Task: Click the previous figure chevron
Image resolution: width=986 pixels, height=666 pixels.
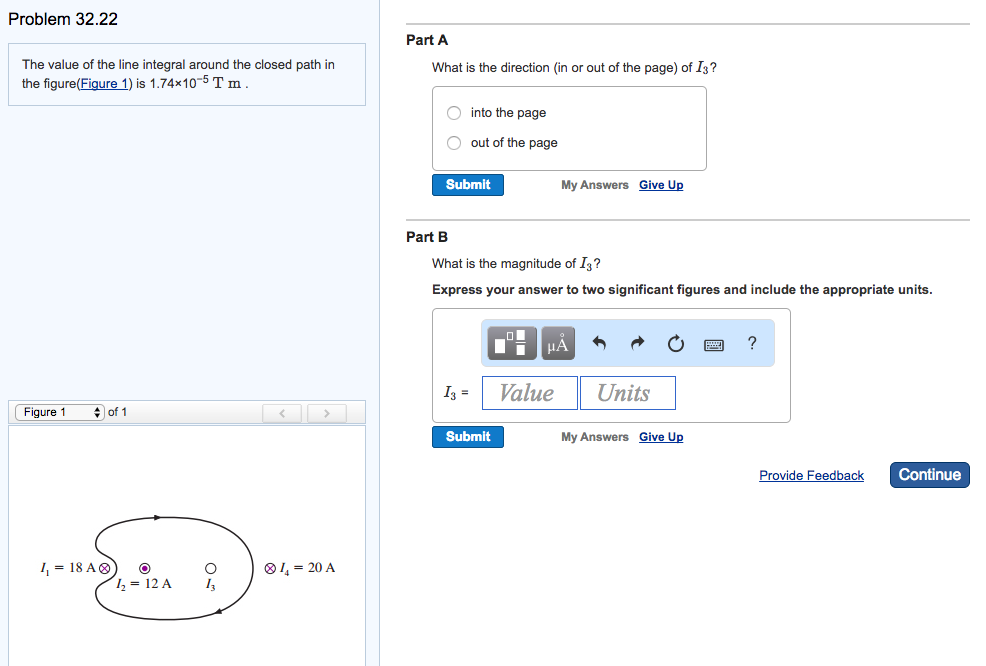Action: (x=282, y=412)
